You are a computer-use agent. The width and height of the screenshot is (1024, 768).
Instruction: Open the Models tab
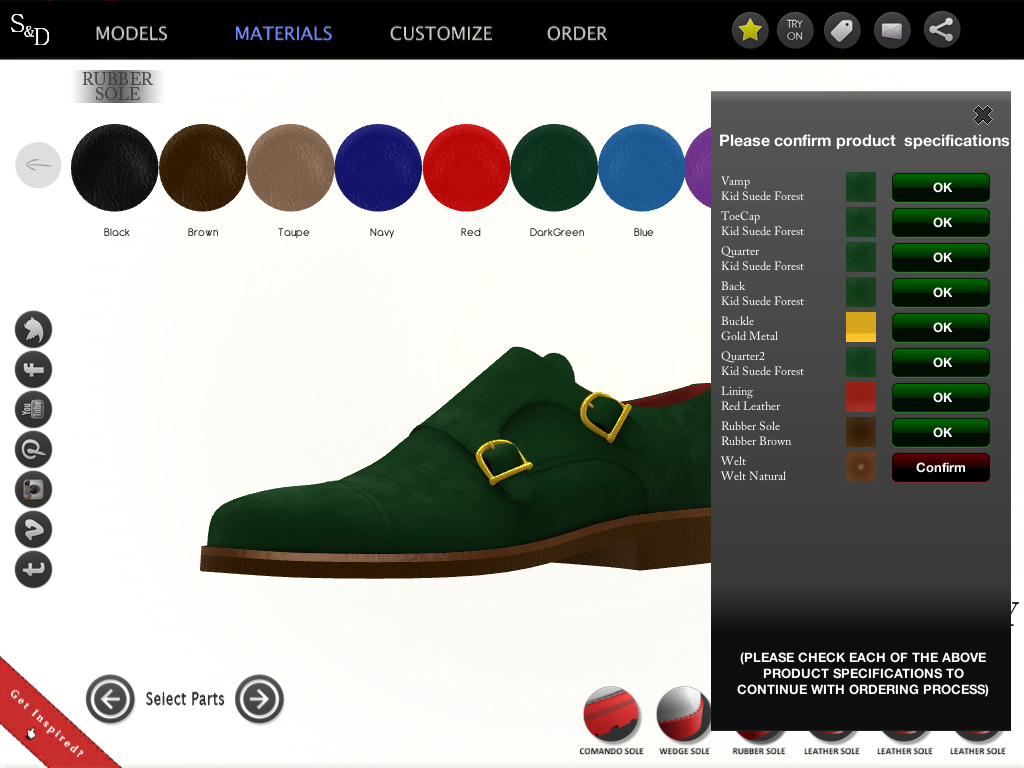click(131, 33)
